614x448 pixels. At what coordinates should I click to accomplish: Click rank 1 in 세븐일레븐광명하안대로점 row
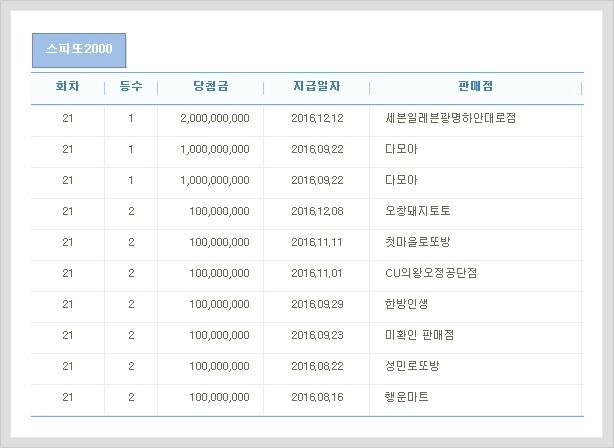point(131,118)
